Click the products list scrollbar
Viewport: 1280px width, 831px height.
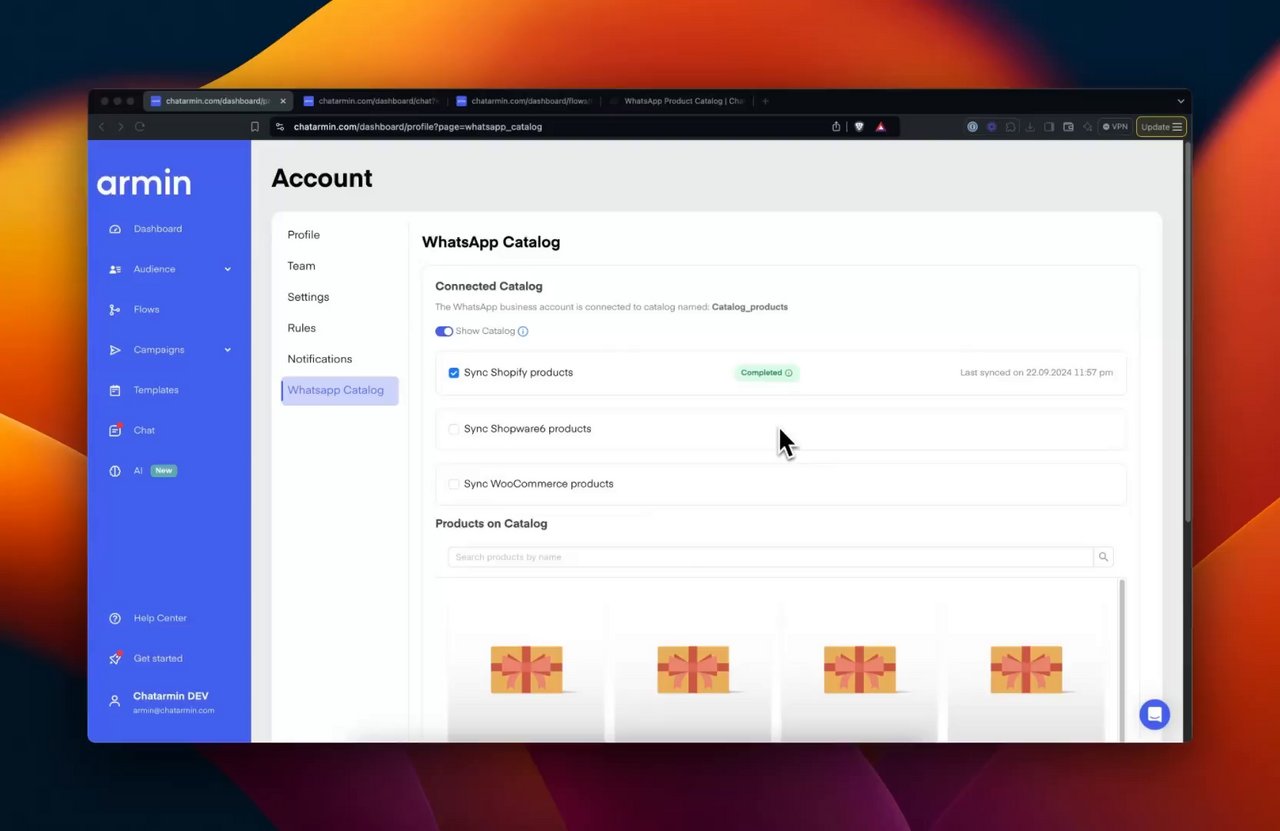point(1121,660)
